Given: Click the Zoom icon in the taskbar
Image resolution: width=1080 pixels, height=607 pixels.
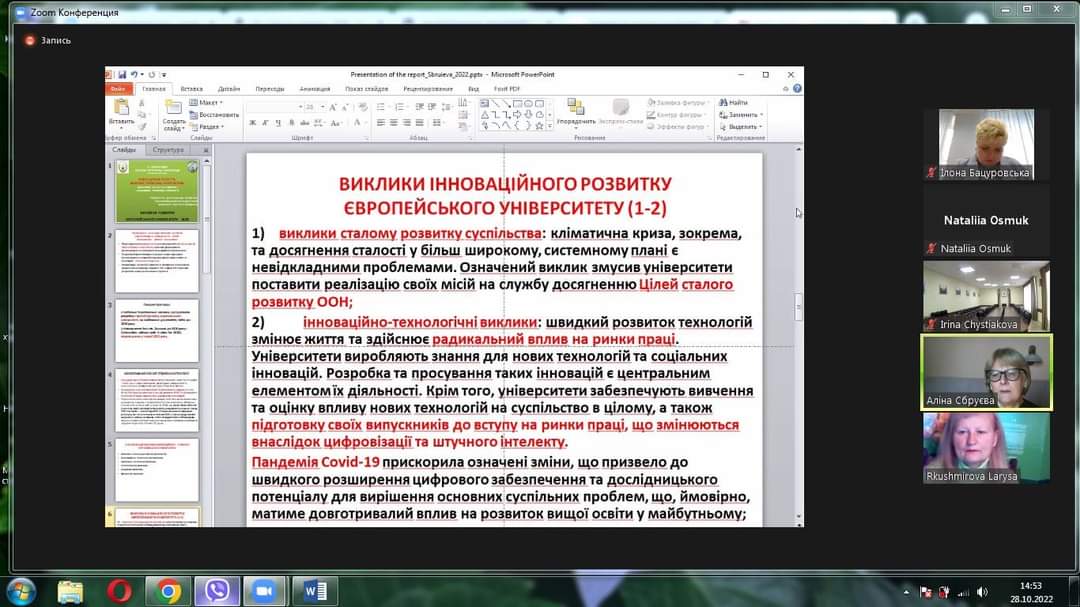Looking at the screenshot, I should pos(264,591).
